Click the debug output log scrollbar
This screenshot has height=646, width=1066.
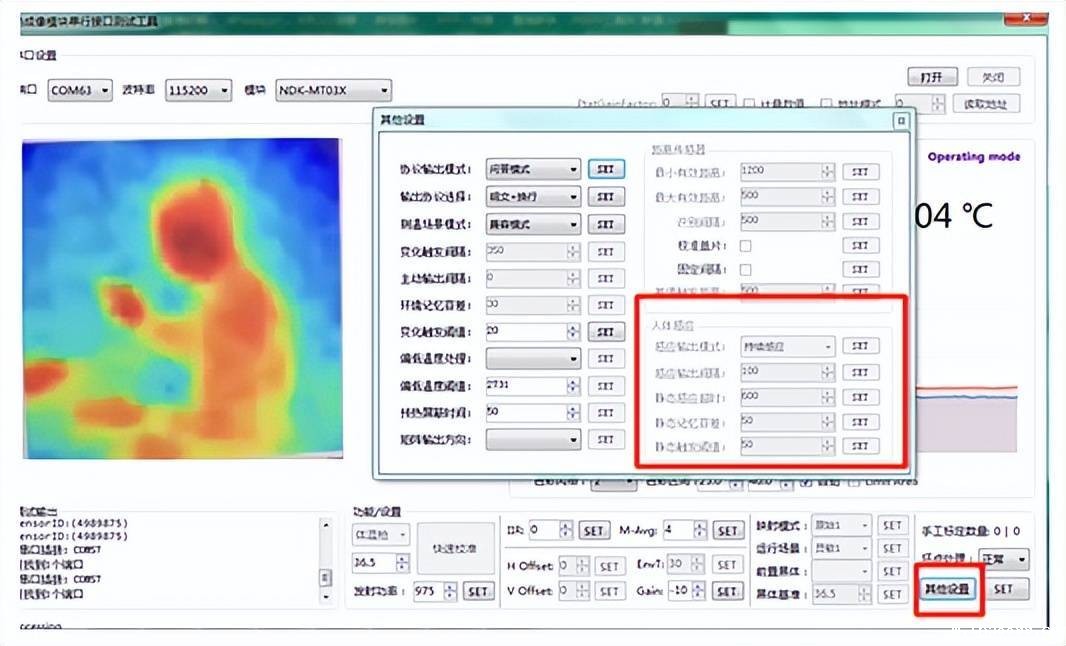(324, 560)
